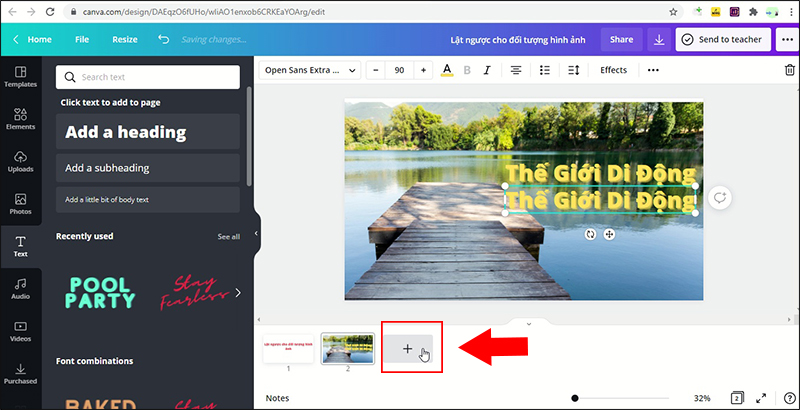800x410 pixels.
Task: Delete selected element with trash icon
Action: point(789,70)
